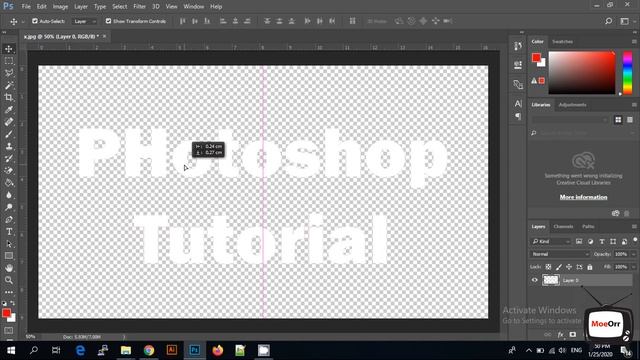Select the Lasso tool

click(x=9, y=73)
